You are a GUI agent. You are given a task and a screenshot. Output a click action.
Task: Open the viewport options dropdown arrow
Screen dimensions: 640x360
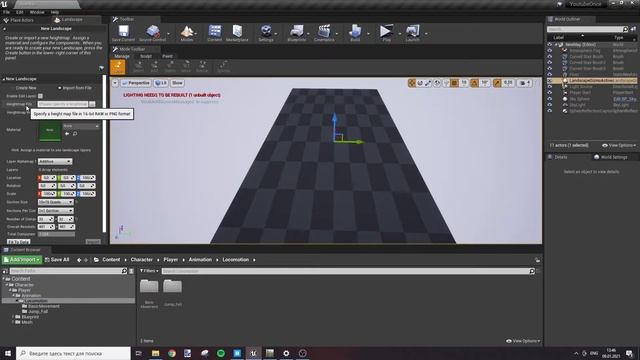click(115, 83)
